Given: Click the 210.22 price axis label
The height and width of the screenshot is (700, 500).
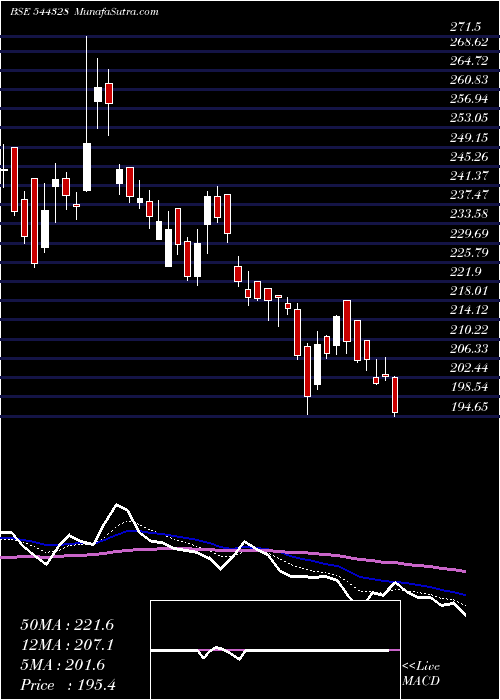Looking at the screenshot, I should point(469,329).
